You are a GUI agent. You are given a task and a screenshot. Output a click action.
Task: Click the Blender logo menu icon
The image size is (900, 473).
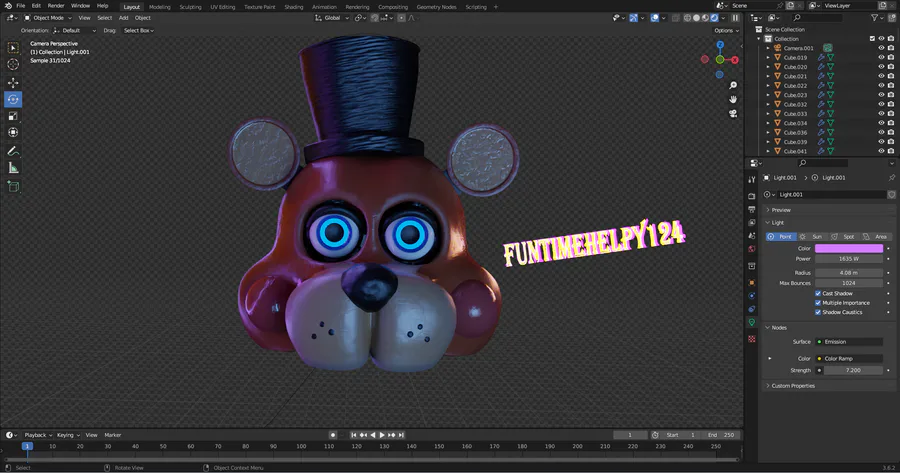(x=8, y=6)
